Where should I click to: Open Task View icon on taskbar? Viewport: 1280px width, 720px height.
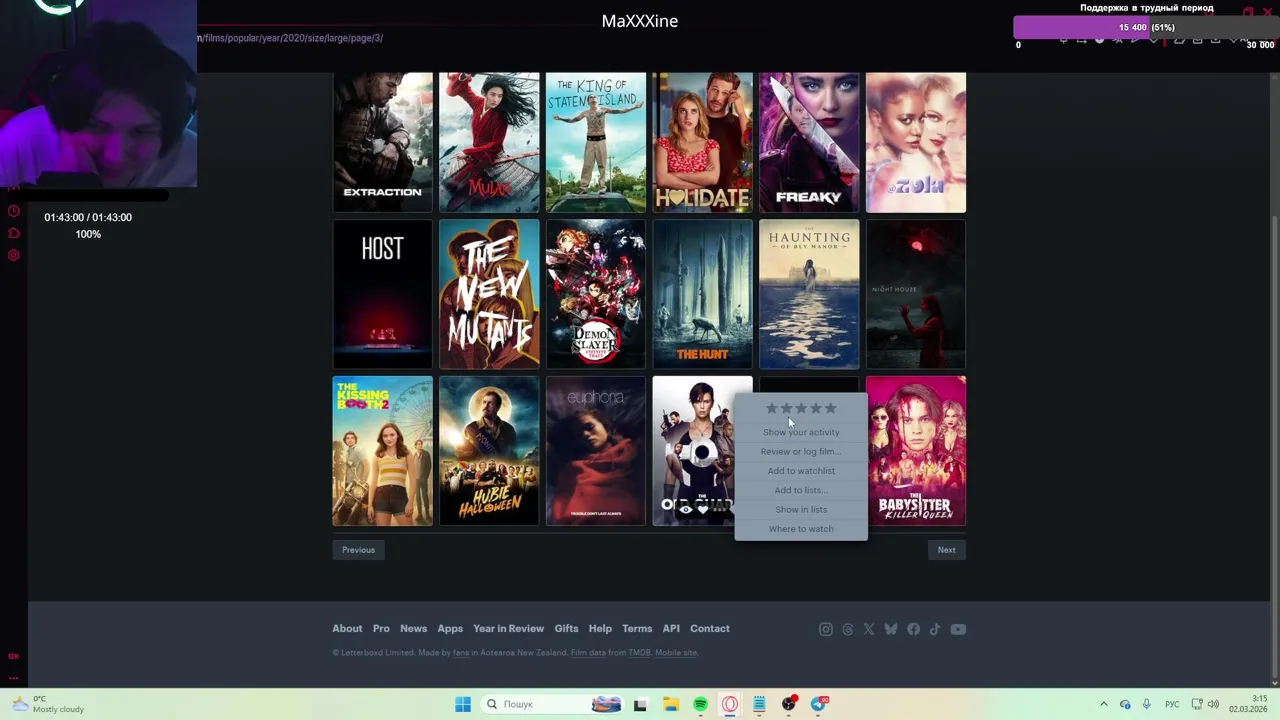[640, 704]
